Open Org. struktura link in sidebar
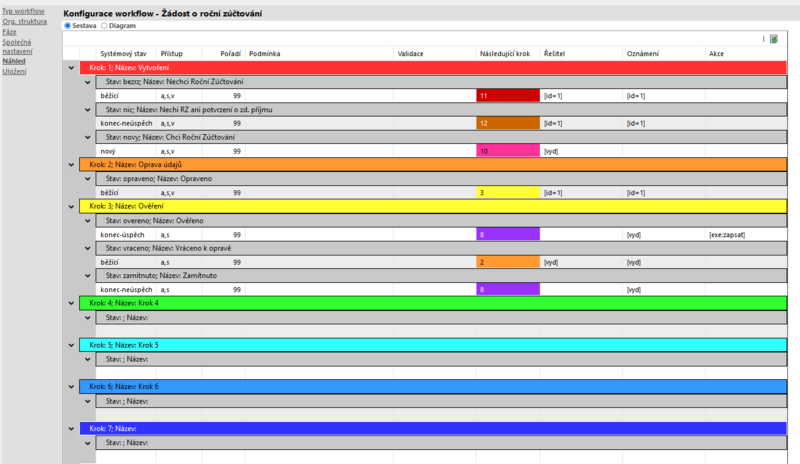800x464 pixels. pyautogui.click(x=24, y=21)
